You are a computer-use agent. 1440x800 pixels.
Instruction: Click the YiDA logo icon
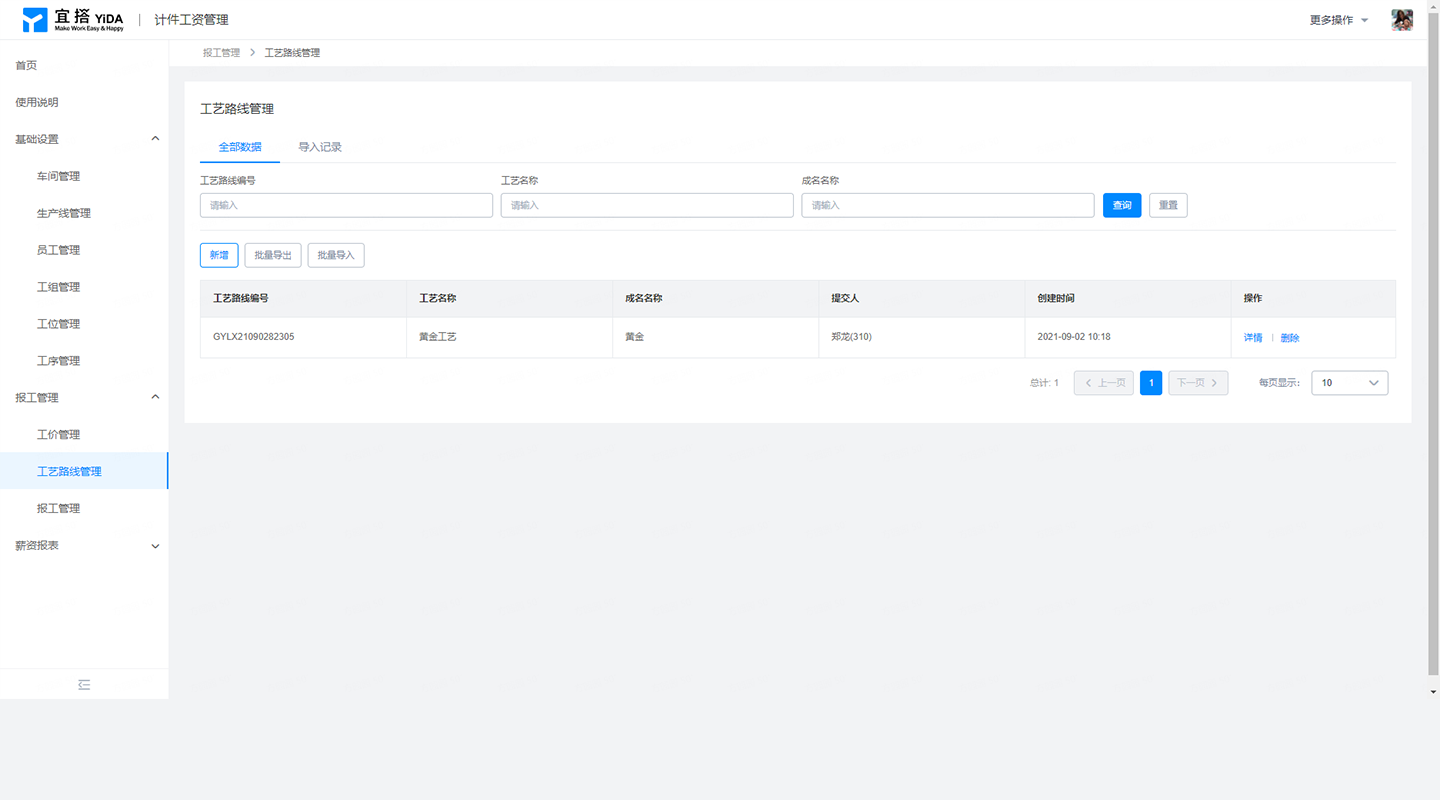click(35, 20)
